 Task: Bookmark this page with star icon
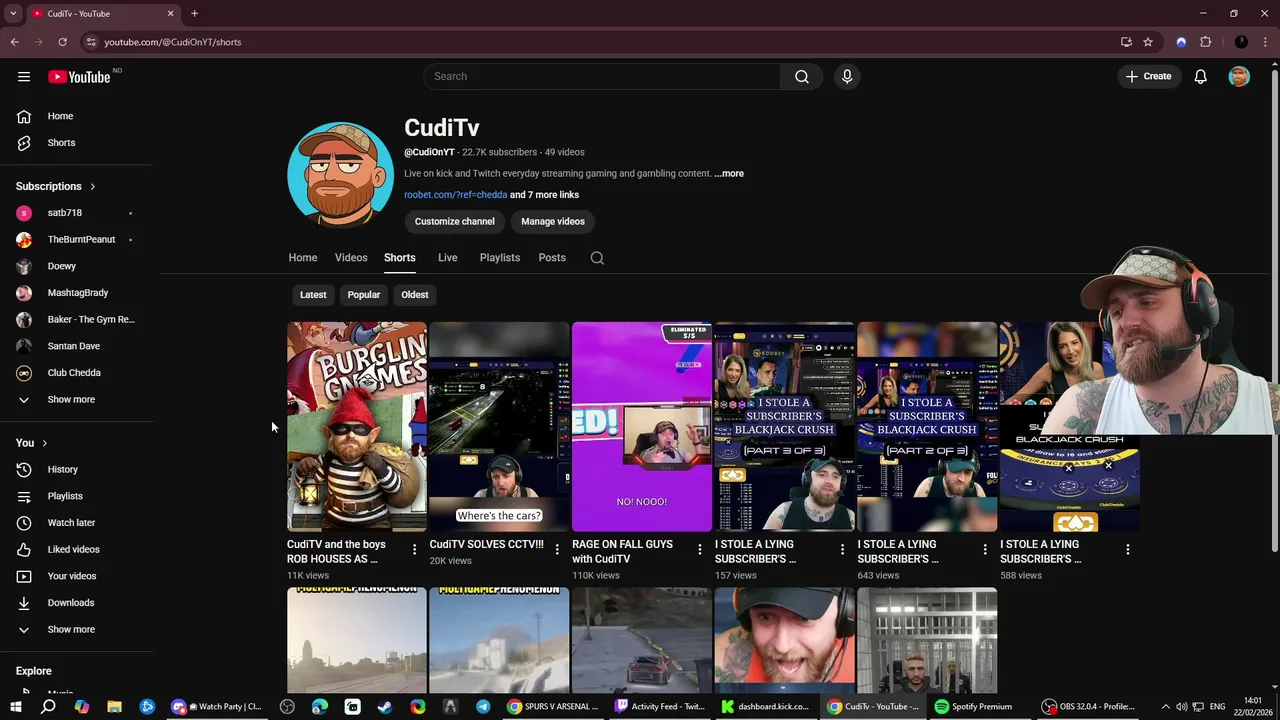click(1148, 42)
